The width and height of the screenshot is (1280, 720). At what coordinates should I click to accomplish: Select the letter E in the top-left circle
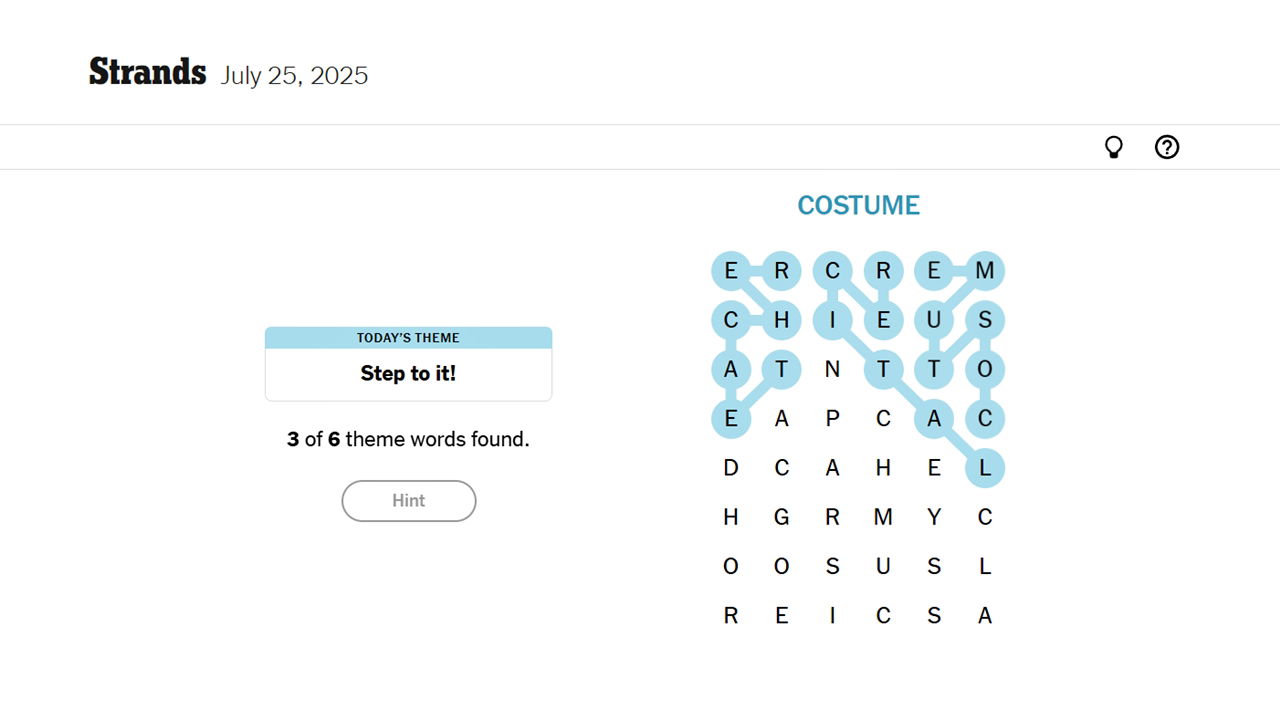pos(731,270)
